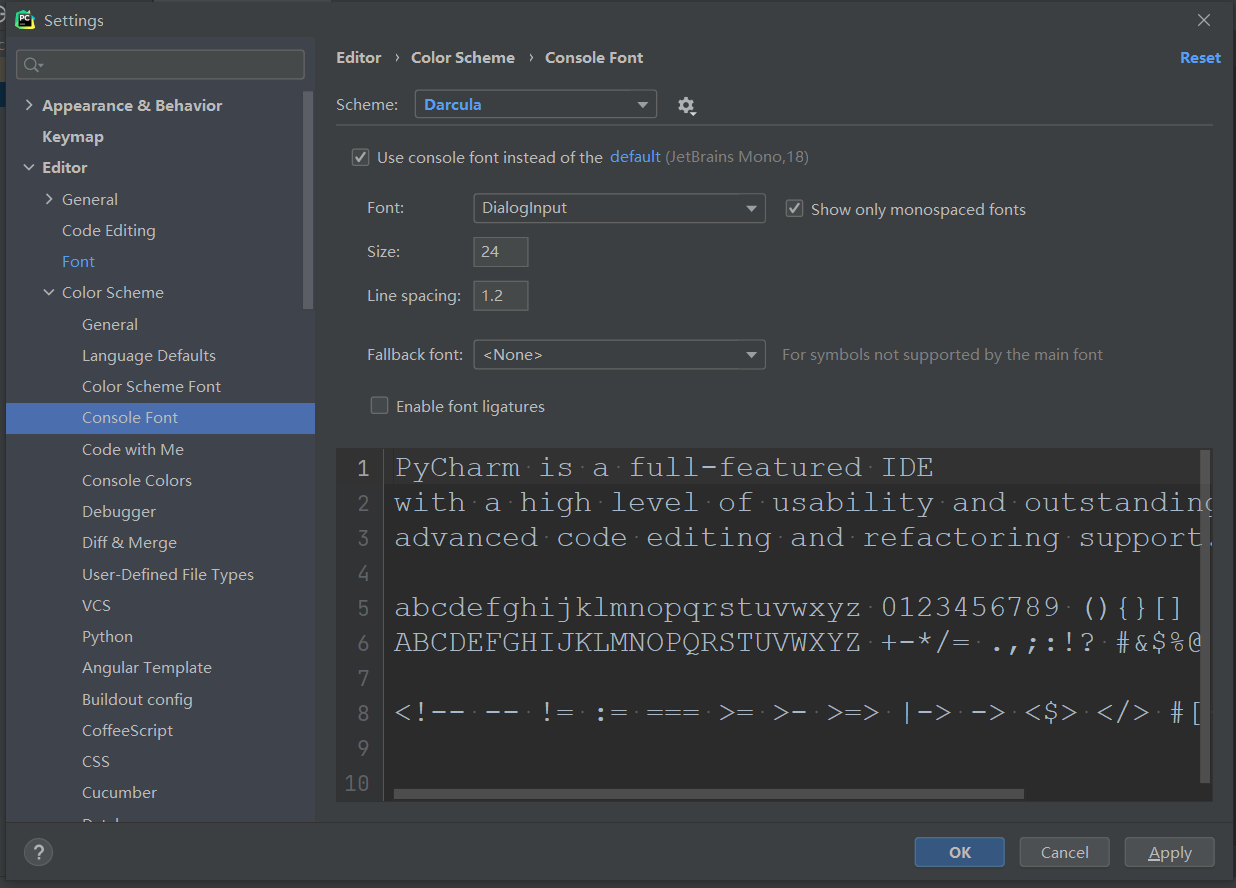Click the horizontal scrollbar in font preview
1236x888 pixels.
pos(708,794)
